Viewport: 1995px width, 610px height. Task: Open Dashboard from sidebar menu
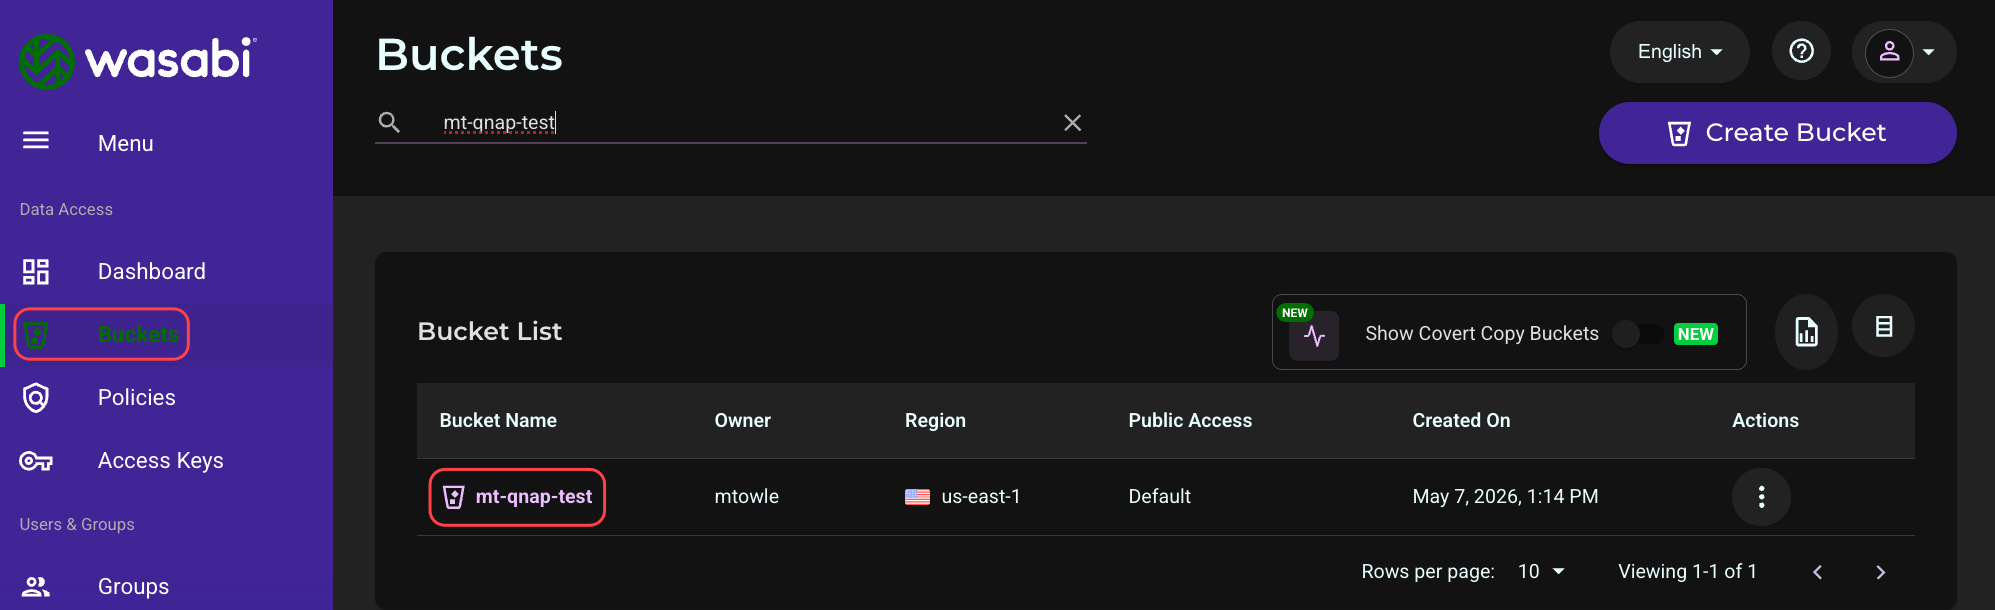(152, 272)
